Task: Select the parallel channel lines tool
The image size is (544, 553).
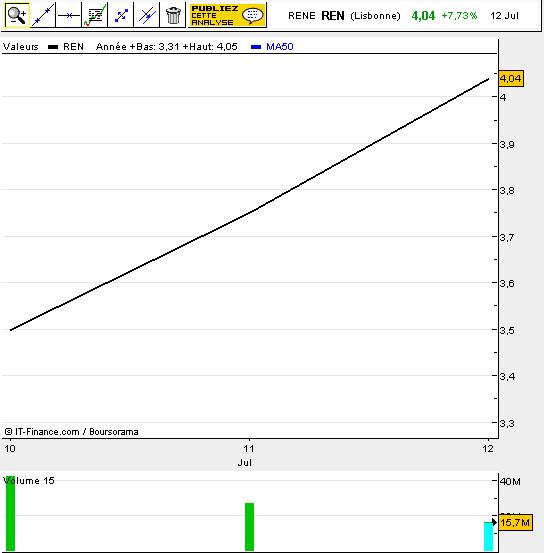Action: (x=147, y=15)
